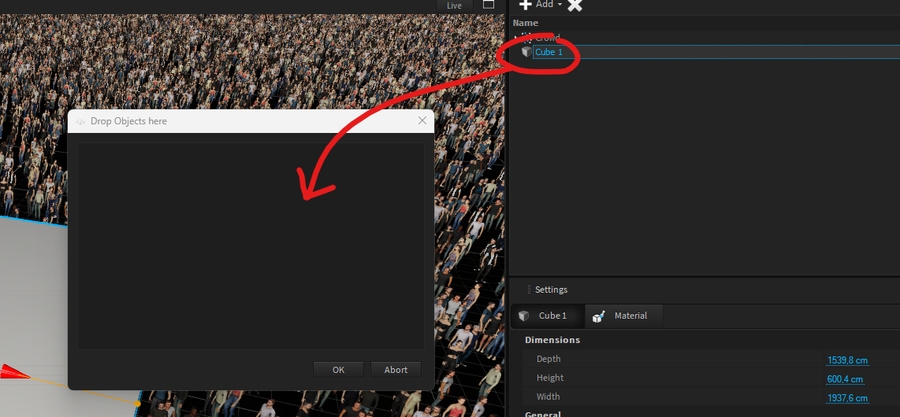Click the Height value 600,4 cm
The image size is (900, 417).
tap(845, 379)
